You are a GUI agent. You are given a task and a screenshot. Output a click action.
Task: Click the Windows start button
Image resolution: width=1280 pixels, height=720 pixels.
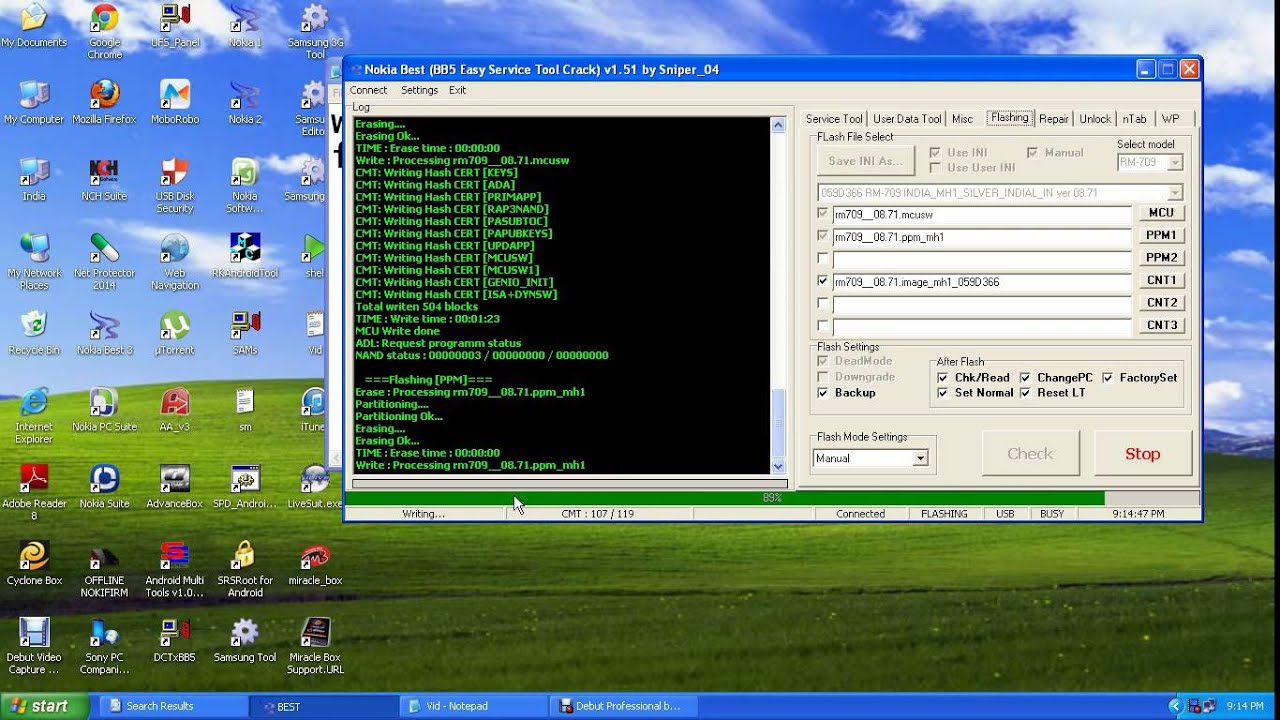point(44,706)
